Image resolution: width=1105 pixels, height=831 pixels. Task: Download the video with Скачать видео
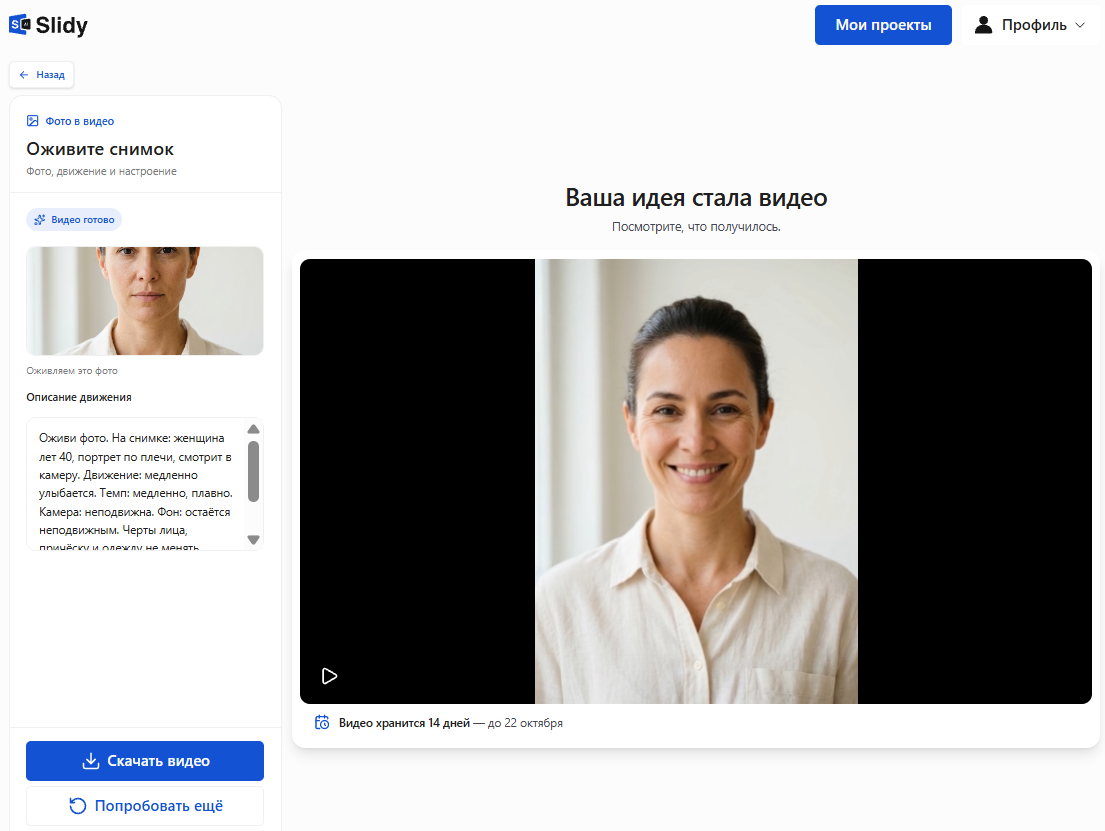(x=144, y=761)
